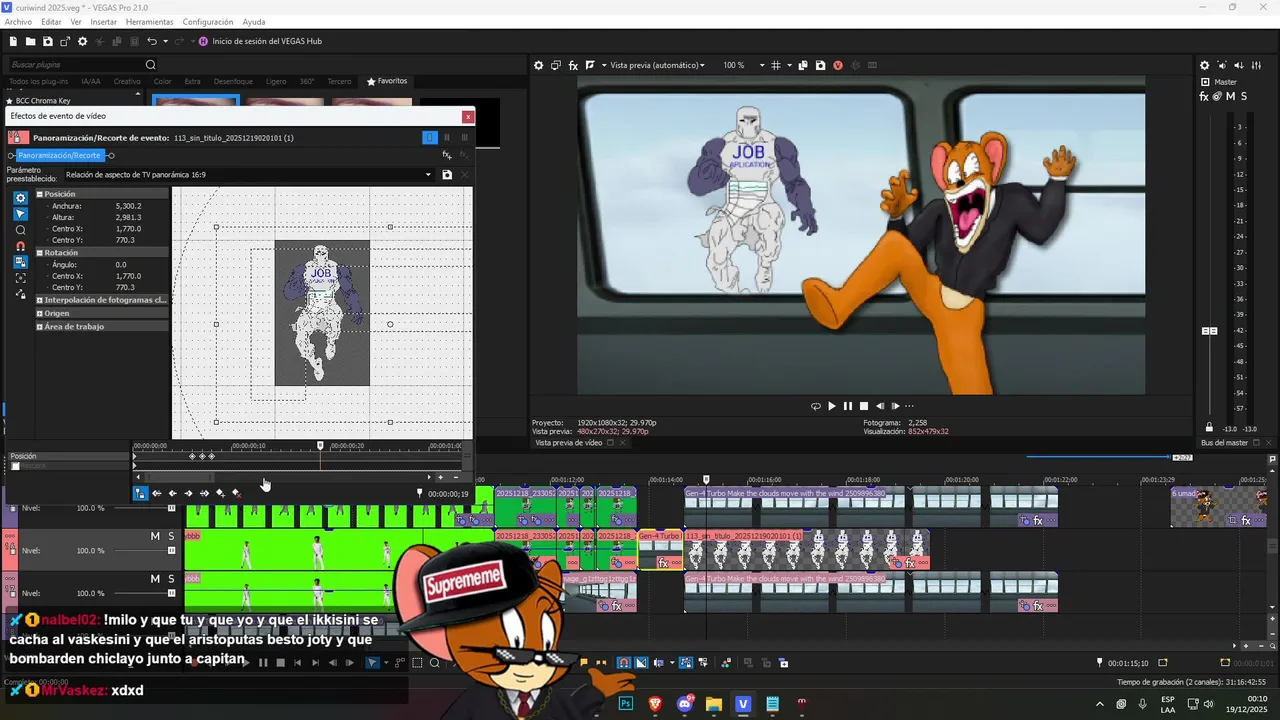Toggle lock aspect ratio in Pan/Crop
Screen dimensions: 1280x720
pos(20,262)
